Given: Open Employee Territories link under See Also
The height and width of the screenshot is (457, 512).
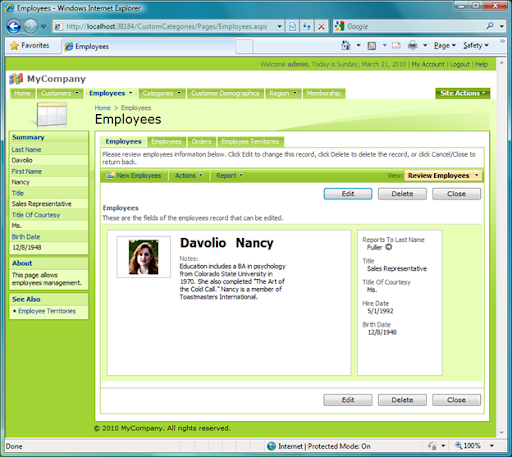Looking at the screenshot, I should pos(47,311).
